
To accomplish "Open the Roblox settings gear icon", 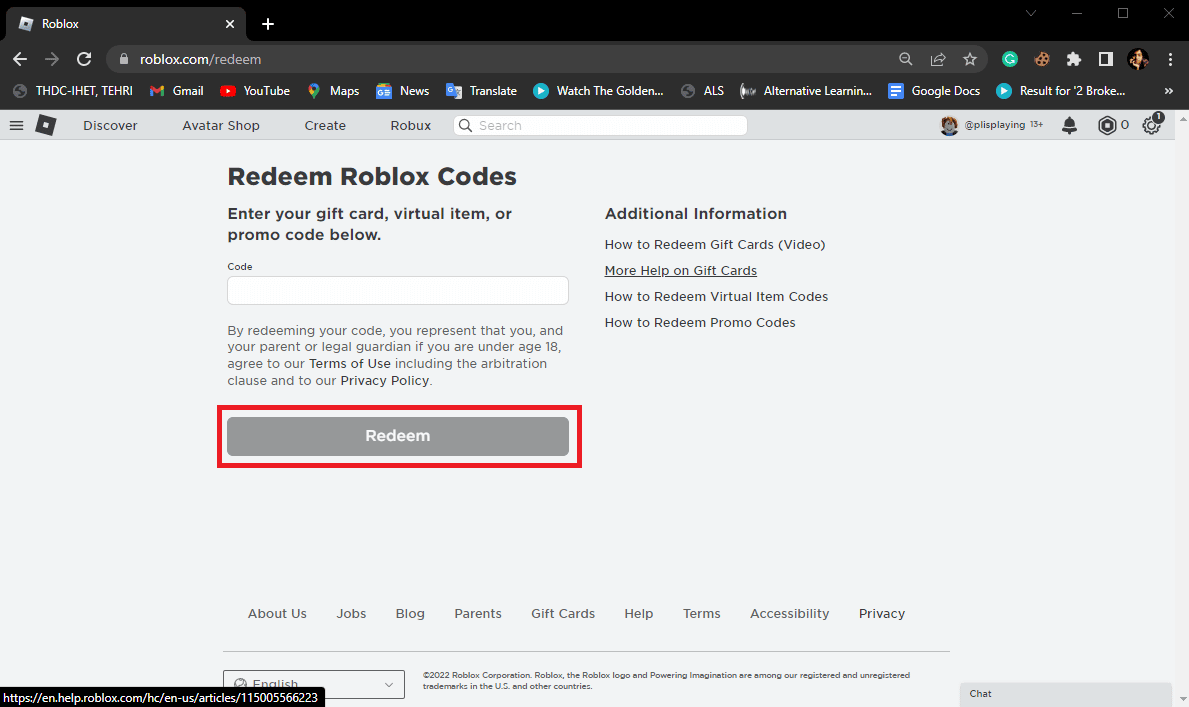I will pos(1152,125).
